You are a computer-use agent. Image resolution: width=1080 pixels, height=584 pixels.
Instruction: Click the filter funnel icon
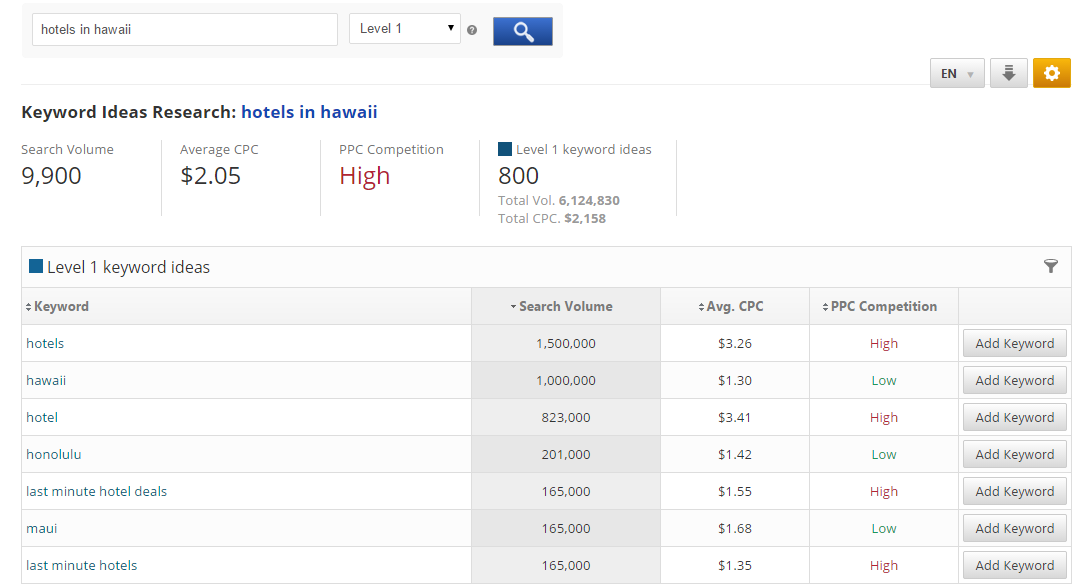[x=1050, y=266]
